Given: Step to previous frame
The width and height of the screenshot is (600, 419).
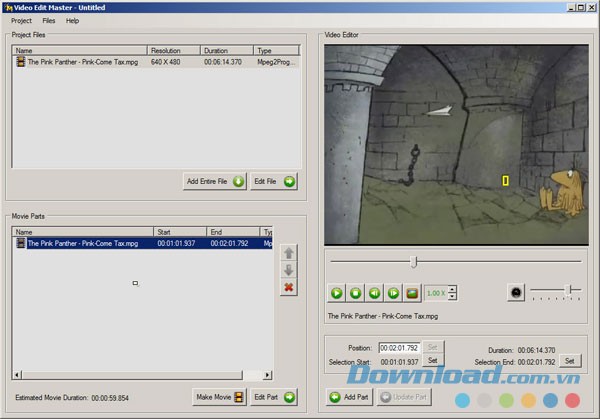Looking at the screenshot, I should [x=375, y=293].
